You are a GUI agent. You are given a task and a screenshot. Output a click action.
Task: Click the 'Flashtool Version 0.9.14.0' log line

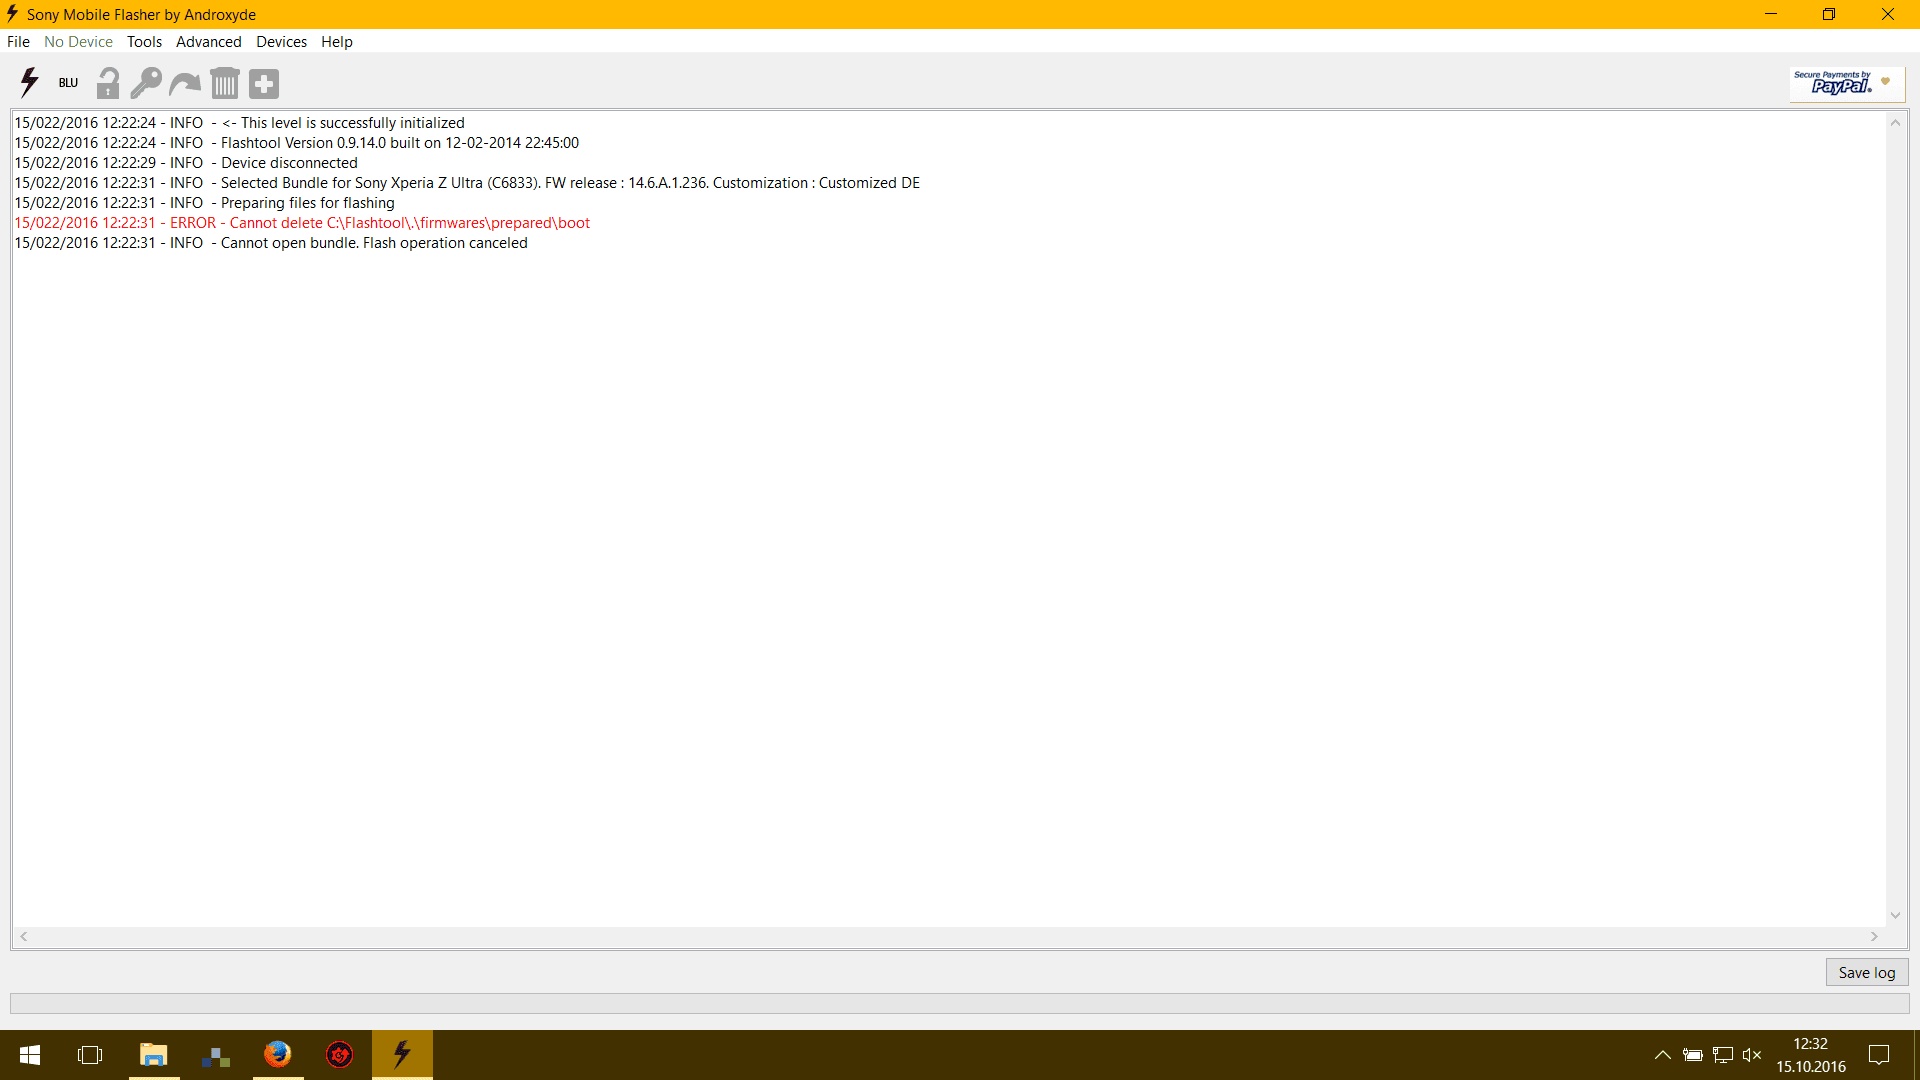click(297, 143)
